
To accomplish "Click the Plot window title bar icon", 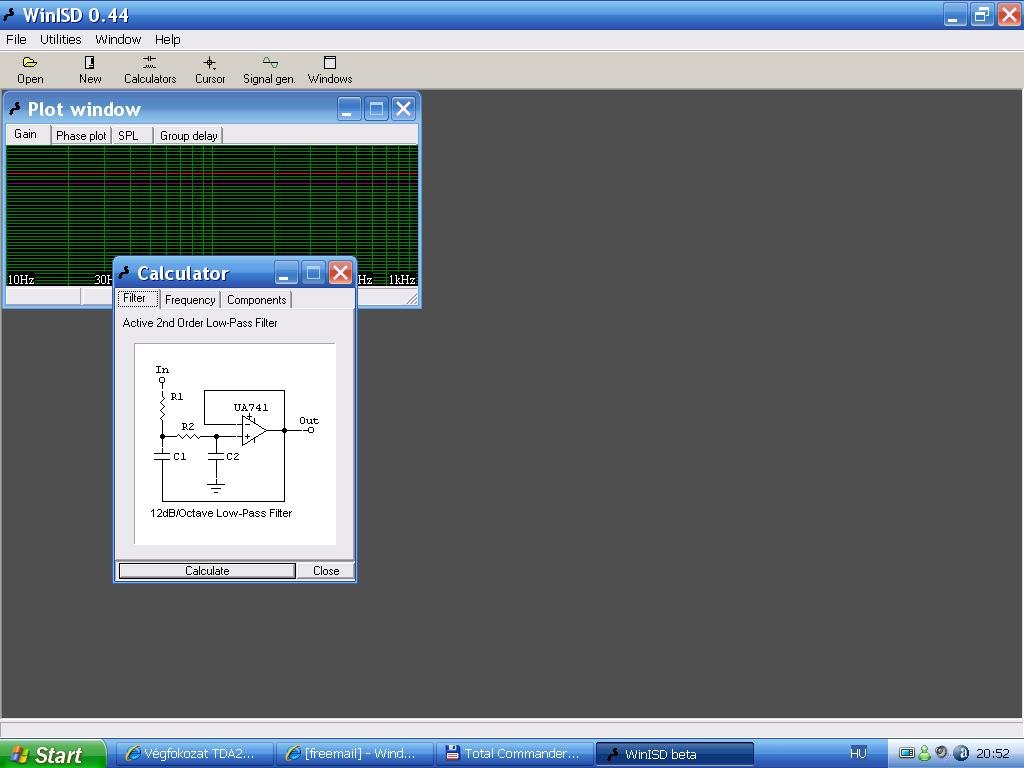I will 16,109.
